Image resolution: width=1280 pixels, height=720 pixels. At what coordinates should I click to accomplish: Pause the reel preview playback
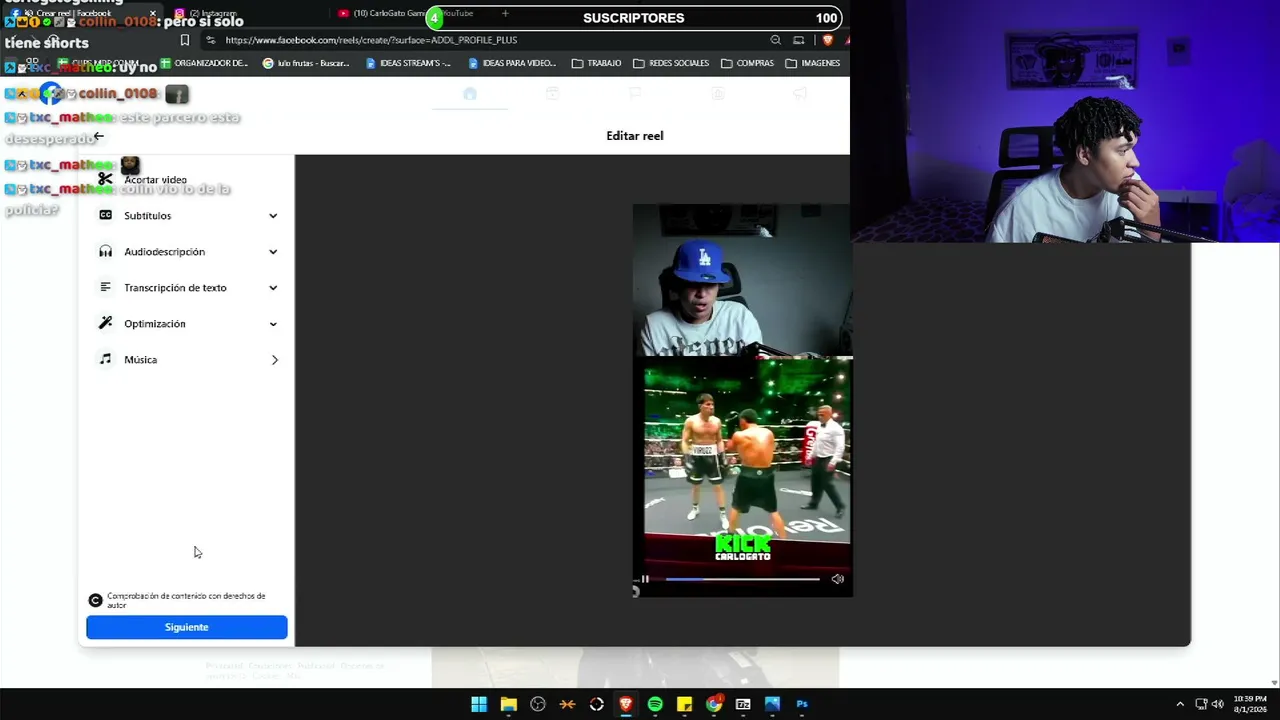tap(645, 579)
